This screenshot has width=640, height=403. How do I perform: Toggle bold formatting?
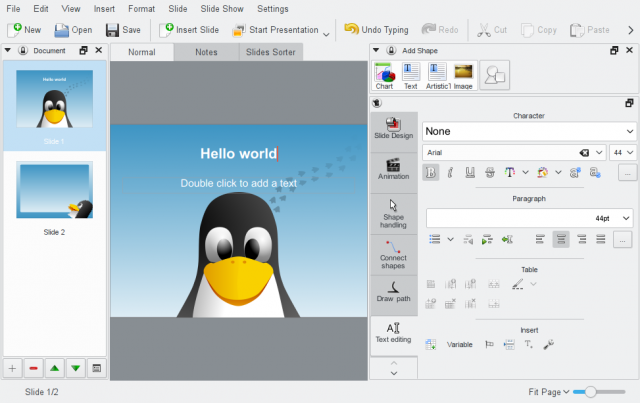pyautogui.click(x=431, y=173)
